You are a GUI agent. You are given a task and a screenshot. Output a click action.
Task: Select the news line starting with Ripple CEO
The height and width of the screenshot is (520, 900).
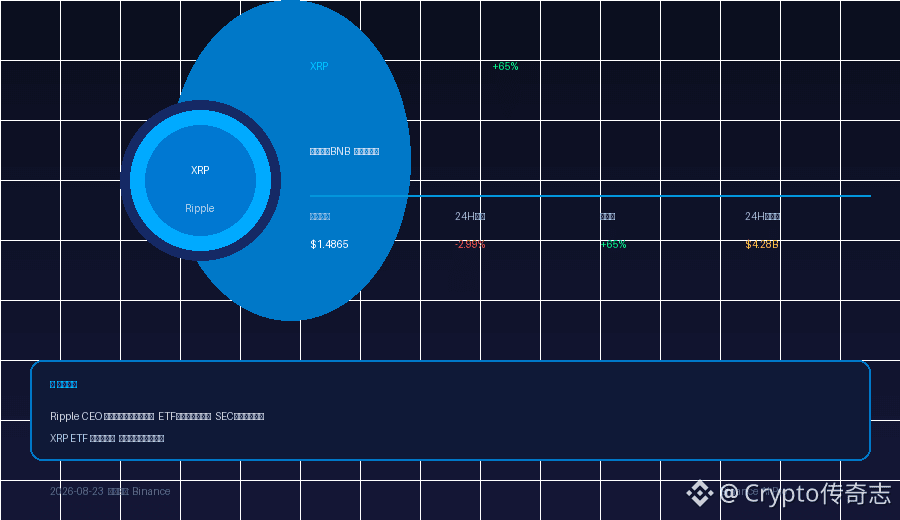click(x=157, y=416)
